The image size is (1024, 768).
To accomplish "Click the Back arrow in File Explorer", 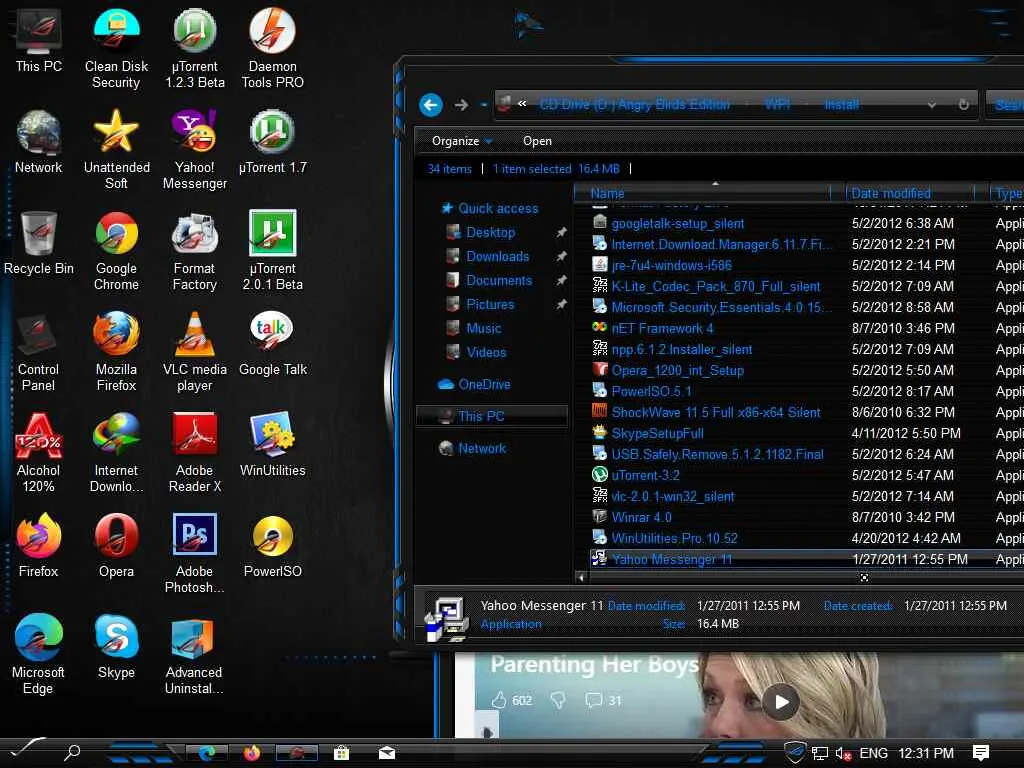I will [431, 104].
